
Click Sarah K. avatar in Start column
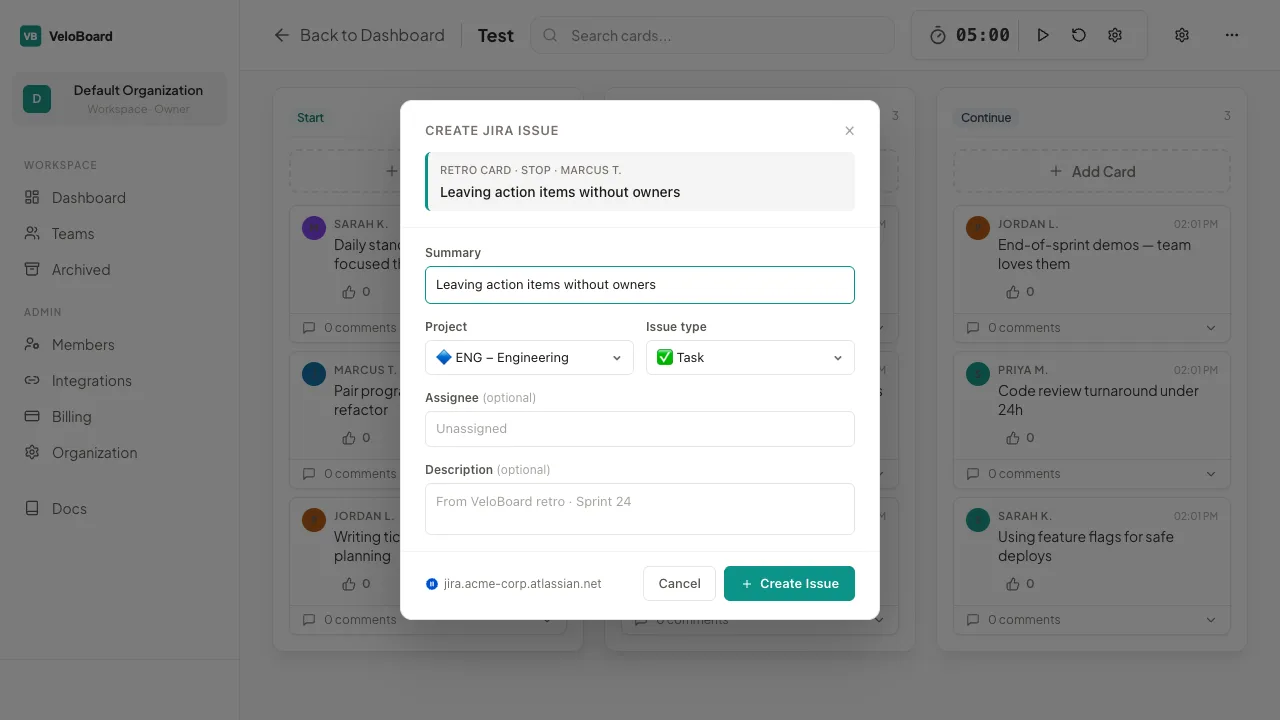[314, 228]
